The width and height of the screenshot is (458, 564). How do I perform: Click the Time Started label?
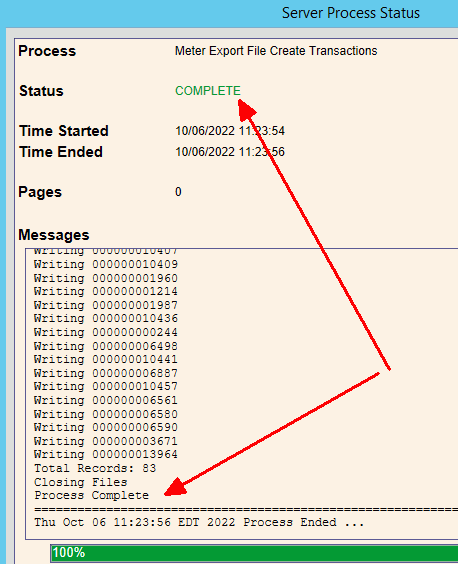[64, 131]
